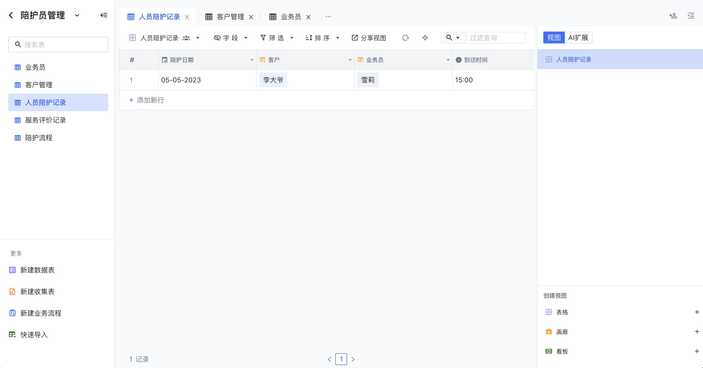Open the 人员陪护记录 view name dropdown
Viewport: 703px width, 368px height.
(198, 38)
